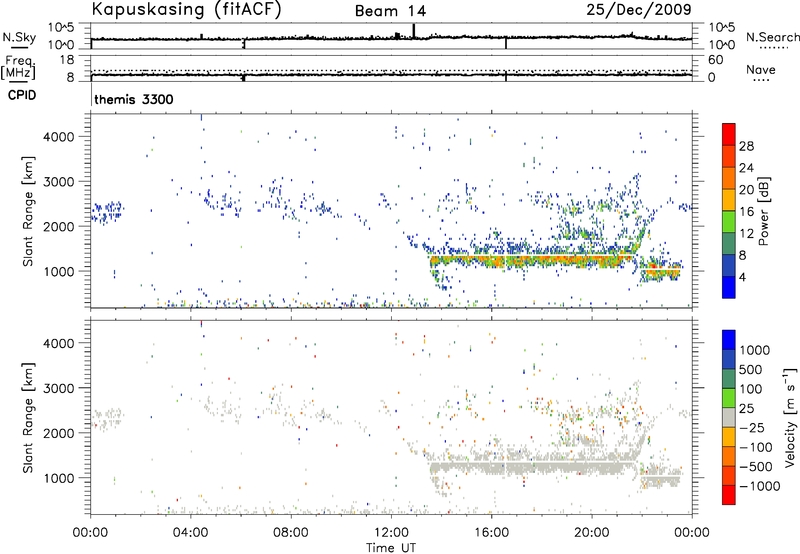800x554 pixels.
Task: Click the CPID label
Action: (22, 95)
